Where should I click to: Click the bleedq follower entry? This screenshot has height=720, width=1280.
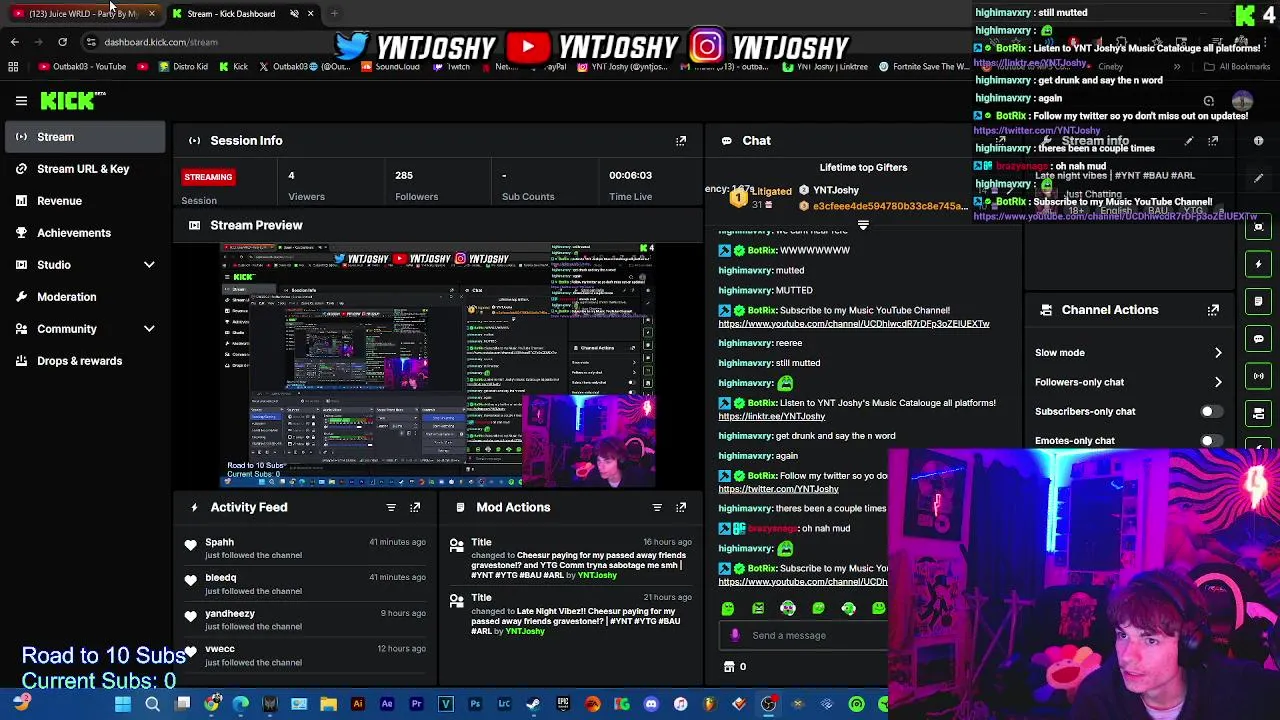(307, 584)
